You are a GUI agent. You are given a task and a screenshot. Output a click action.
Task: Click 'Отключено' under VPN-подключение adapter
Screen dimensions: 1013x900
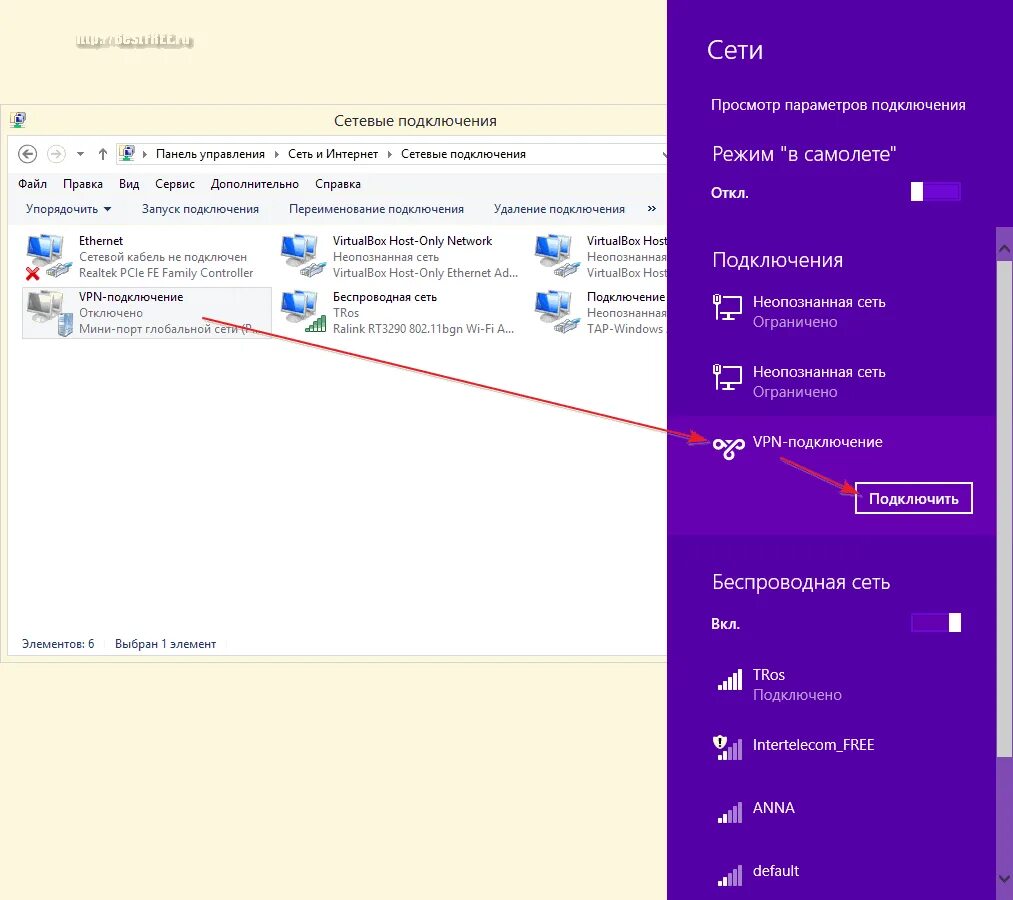[x=110, y=313]
